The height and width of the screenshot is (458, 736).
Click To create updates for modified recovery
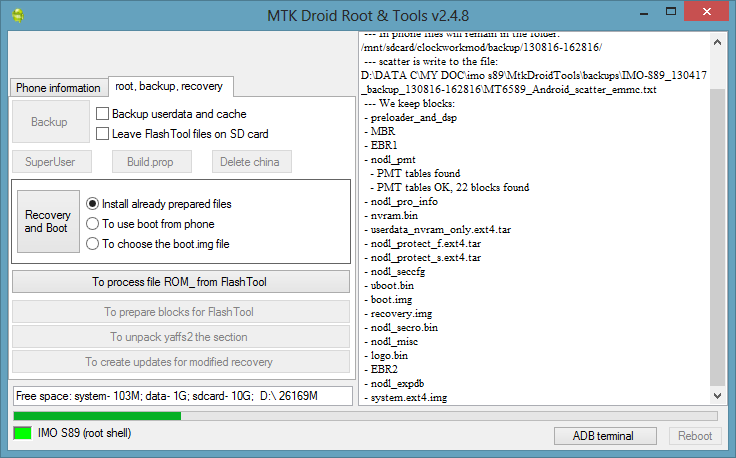[181, 362]
